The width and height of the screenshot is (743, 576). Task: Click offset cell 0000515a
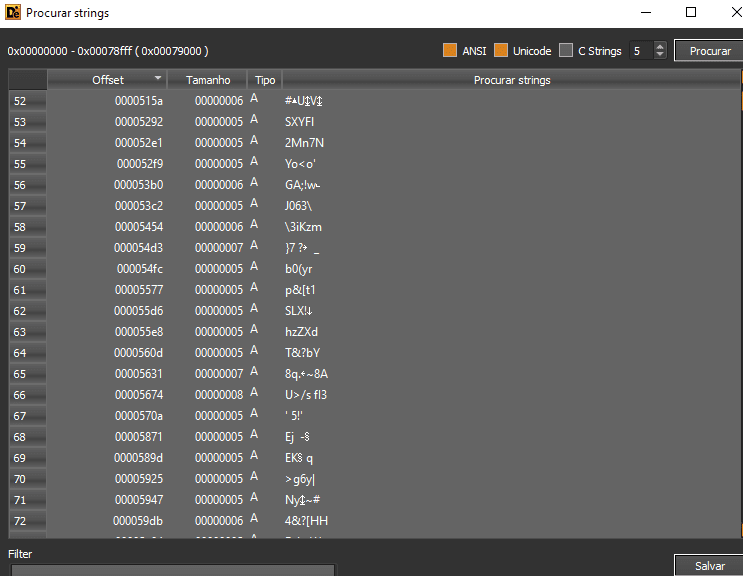tap(138, 101)
